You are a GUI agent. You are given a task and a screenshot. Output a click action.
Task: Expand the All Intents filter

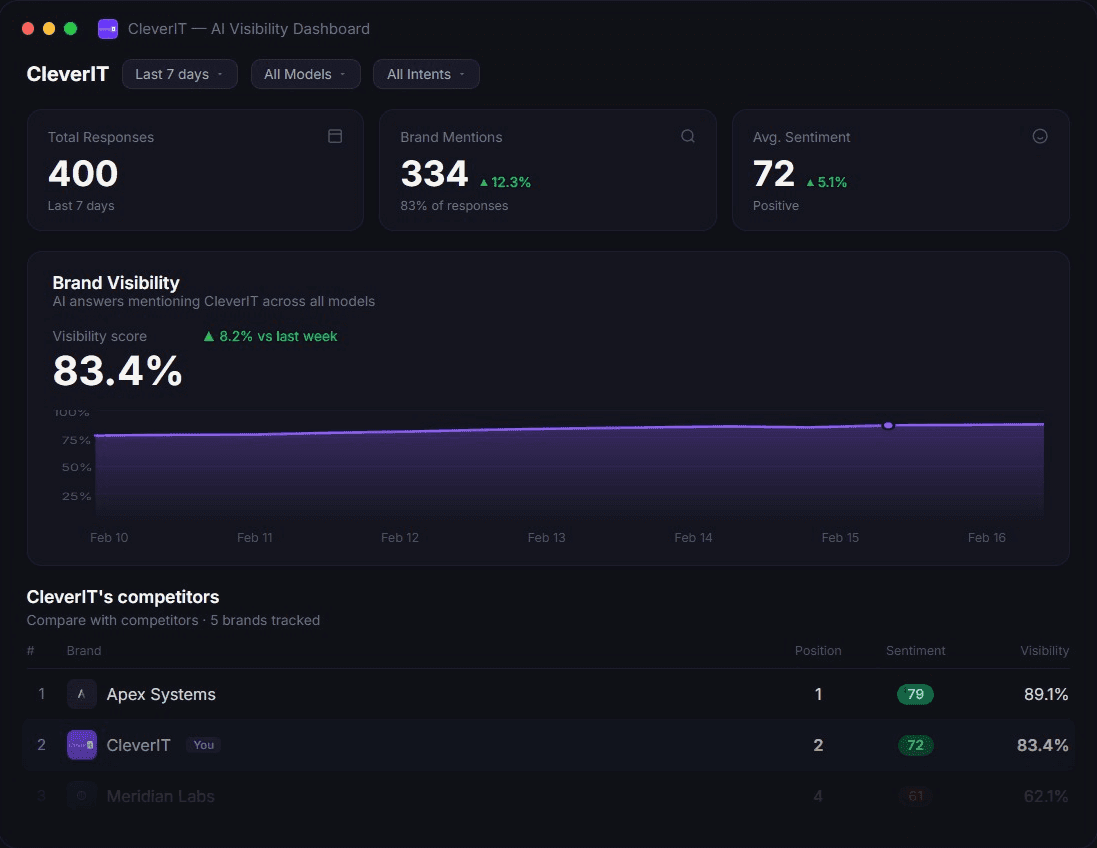tap(426, 73)
